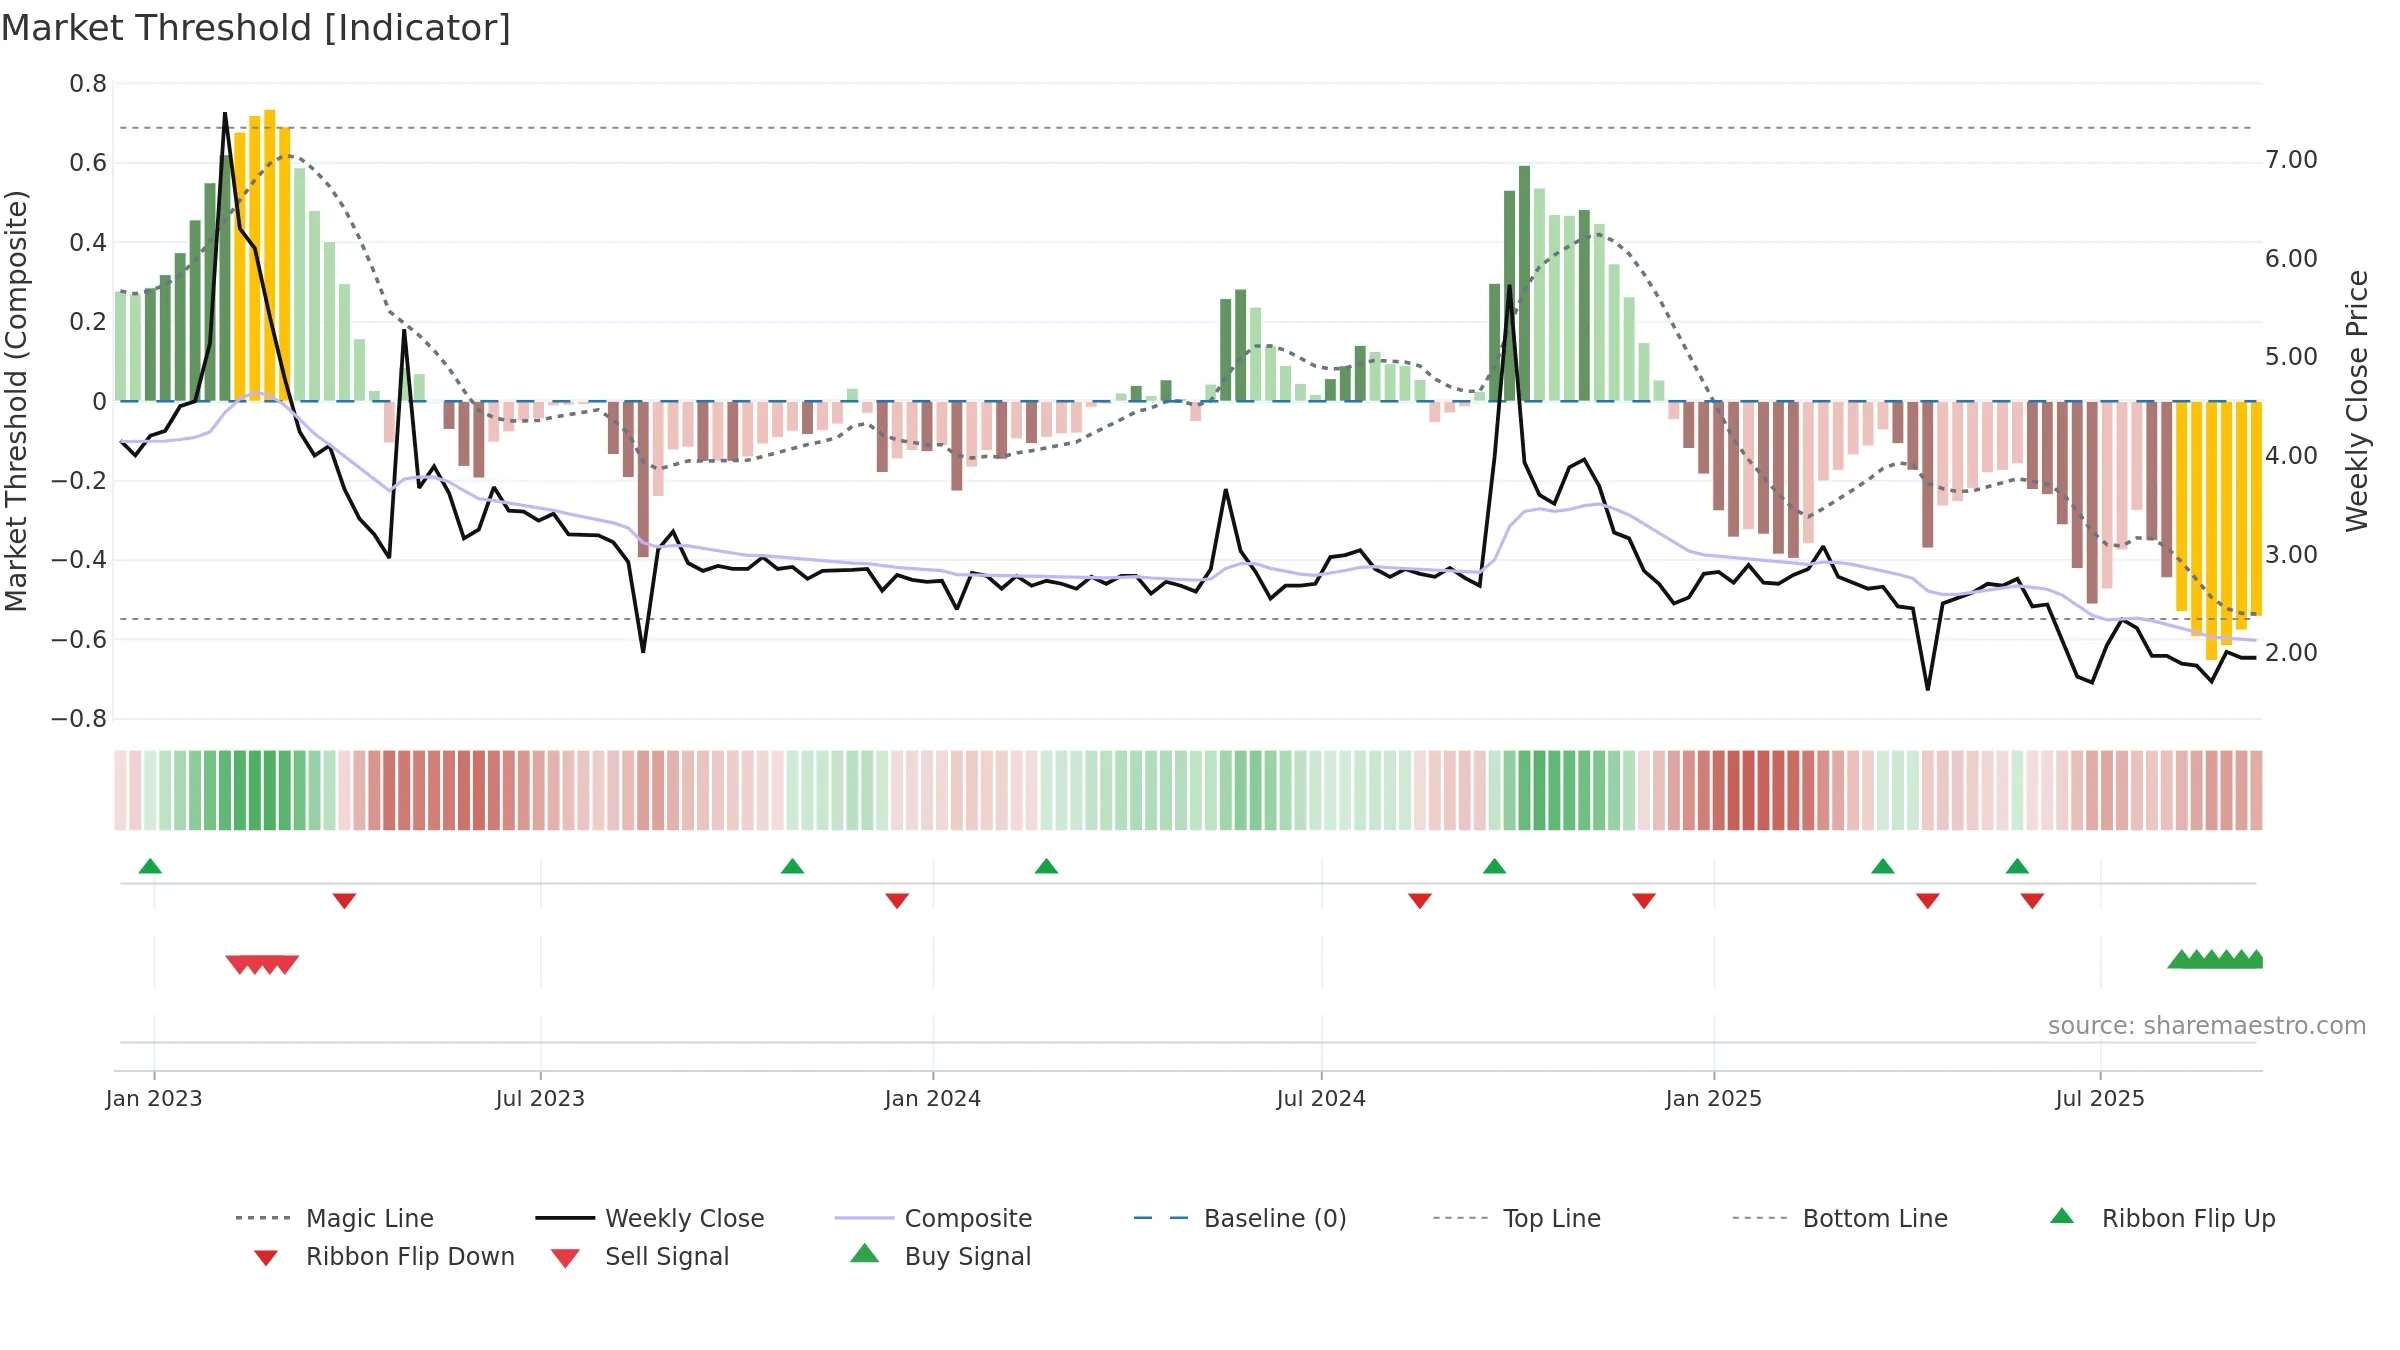The width and height of the screenshot is (2400, 1350).
Task: Toggle the Ribbon Flip Down legend entry
Action: point(384,1256)
